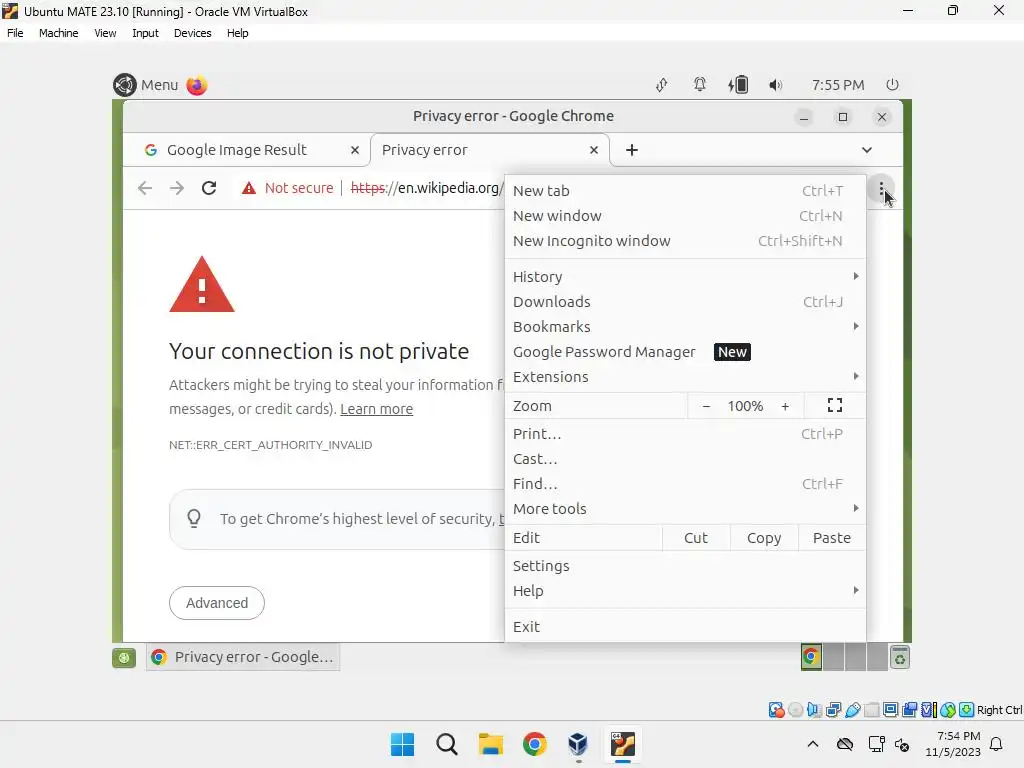
Task: Select Cast… in the menu
Action: tap(685, 459)
